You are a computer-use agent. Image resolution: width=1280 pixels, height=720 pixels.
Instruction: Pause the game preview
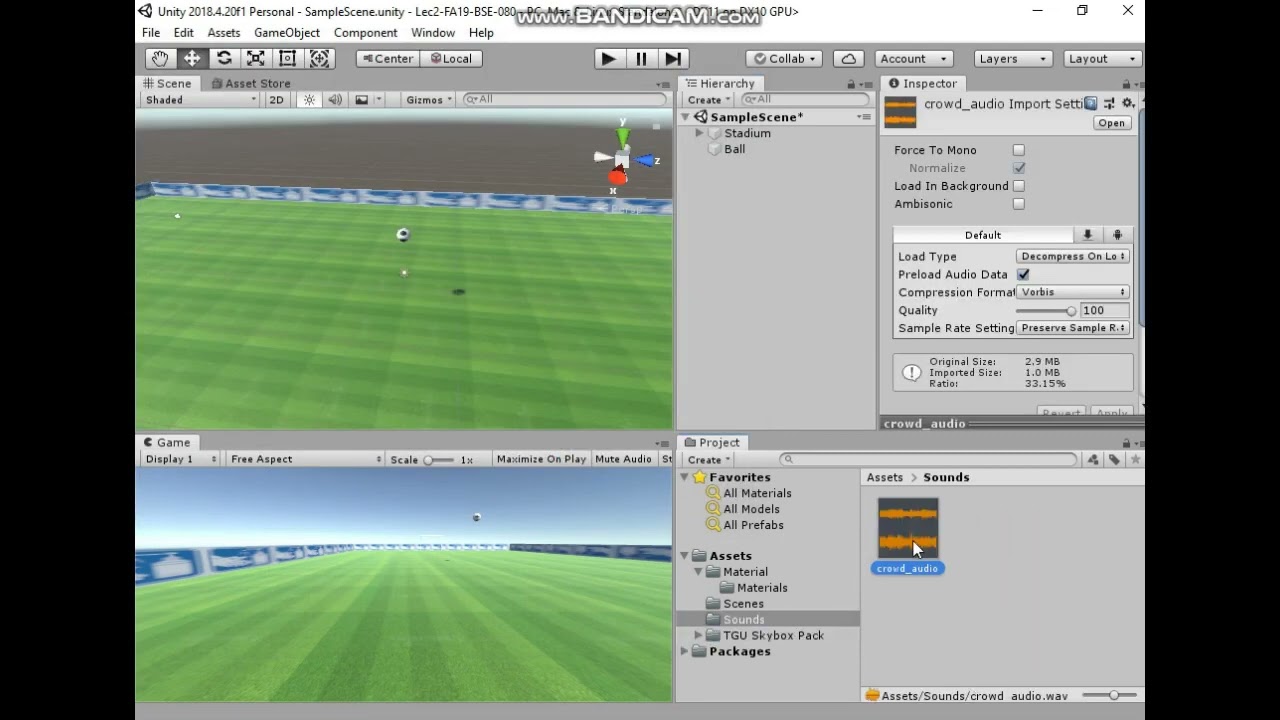coord(641,59)
